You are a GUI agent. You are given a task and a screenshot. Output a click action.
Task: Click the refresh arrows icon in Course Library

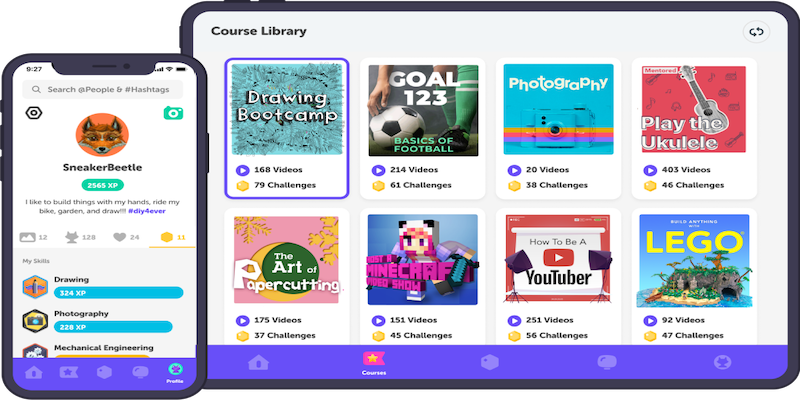click(x=756, y=32)
